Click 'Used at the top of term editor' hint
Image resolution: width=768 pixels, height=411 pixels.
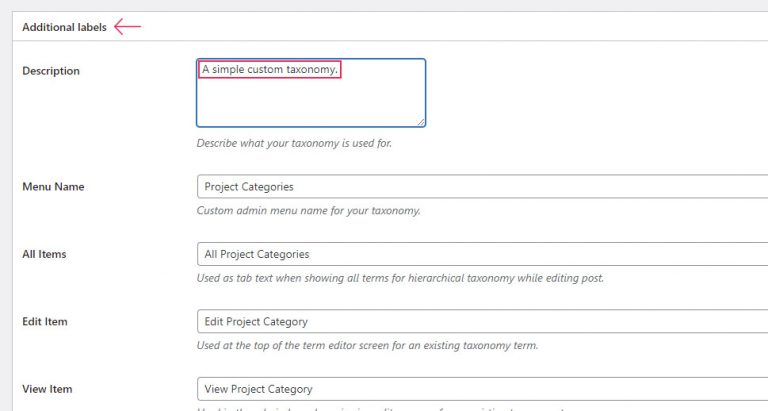point(367,346)
